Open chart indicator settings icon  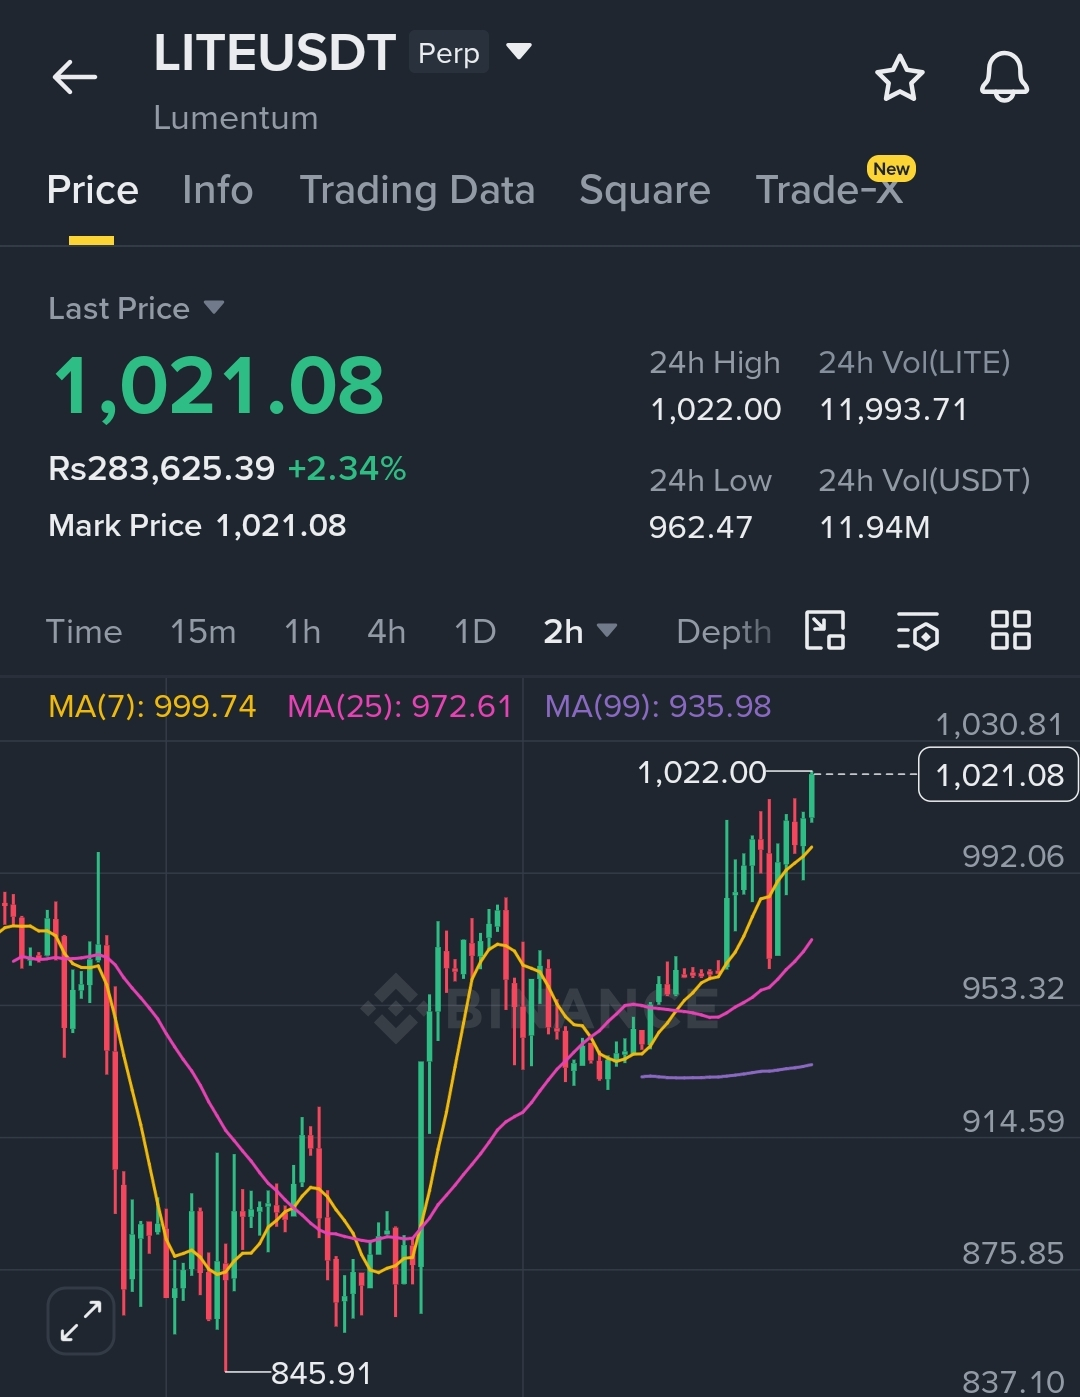tap(917, 631)
